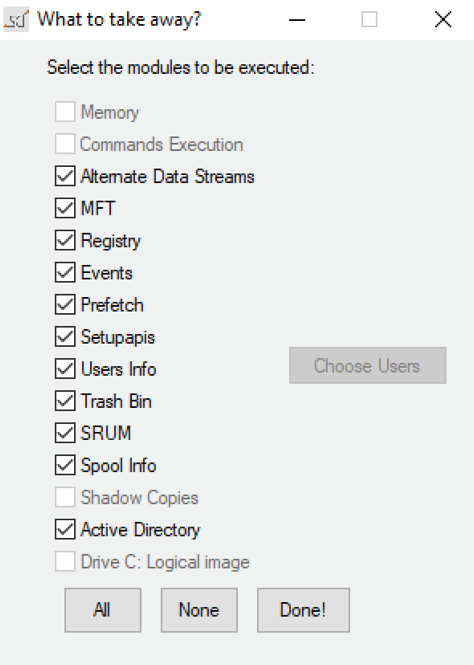This screenshot has height=665, width=474.
Task: Click the Memory checkbox
Action: [65, 112]
